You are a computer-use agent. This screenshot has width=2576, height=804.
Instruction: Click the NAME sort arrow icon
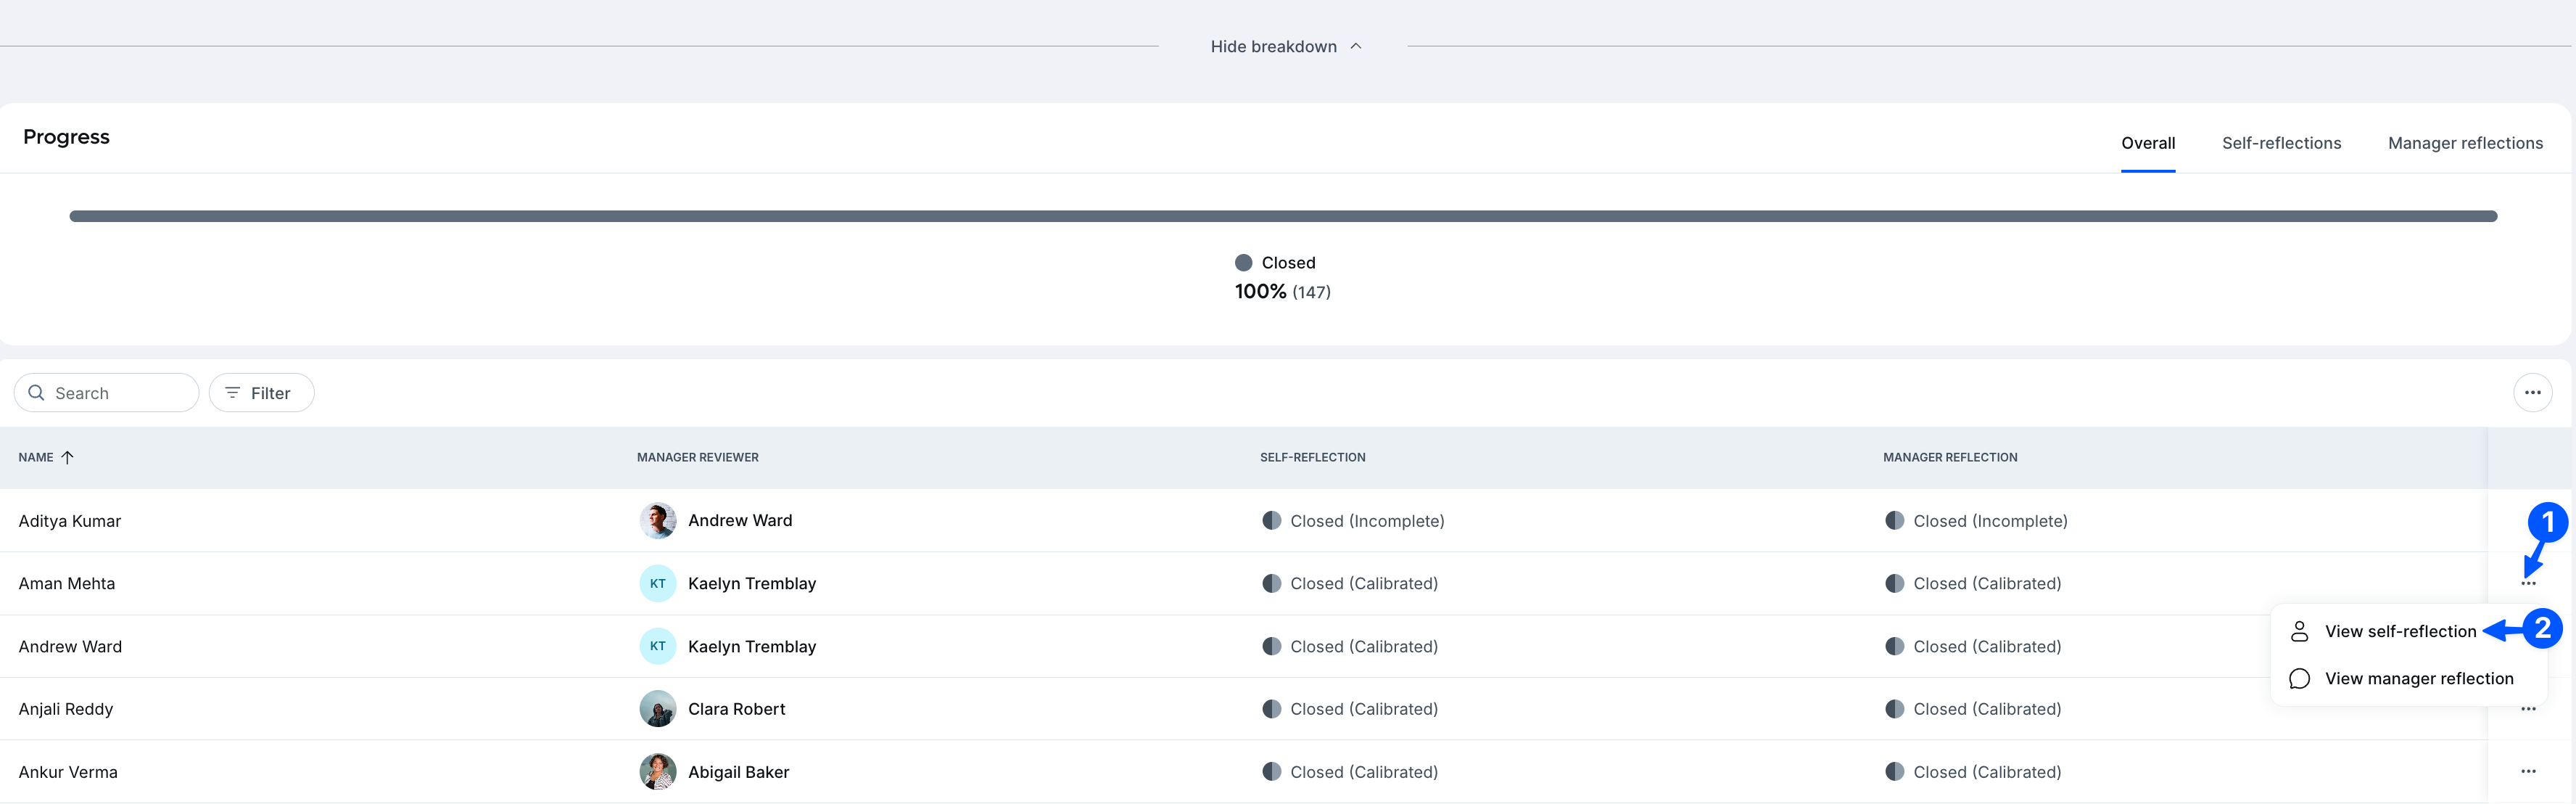67,457
